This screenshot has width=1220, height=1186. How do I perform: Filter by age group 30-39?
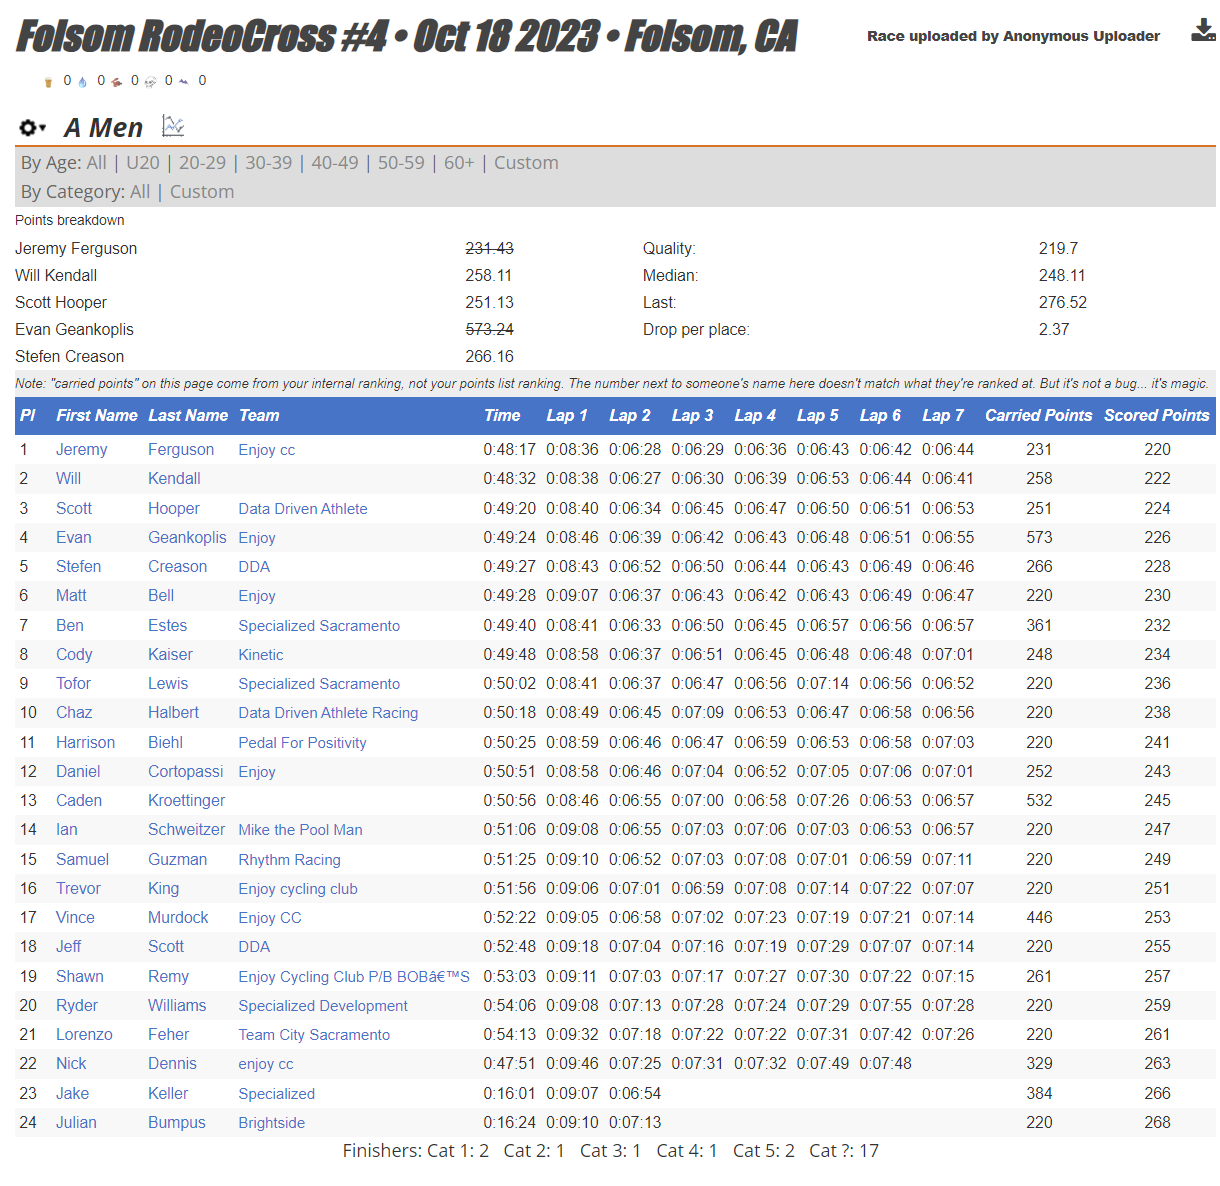(x=268, y=163)
